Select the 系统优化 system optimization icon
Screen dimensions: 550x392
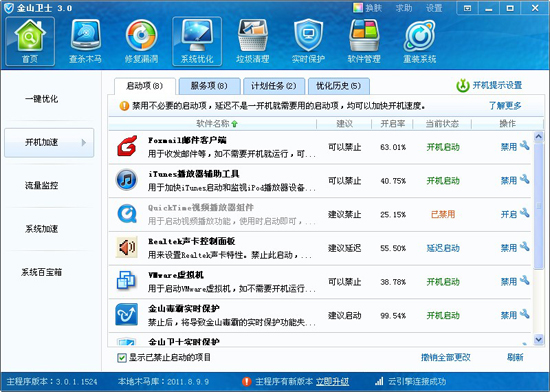click(197, 41)
